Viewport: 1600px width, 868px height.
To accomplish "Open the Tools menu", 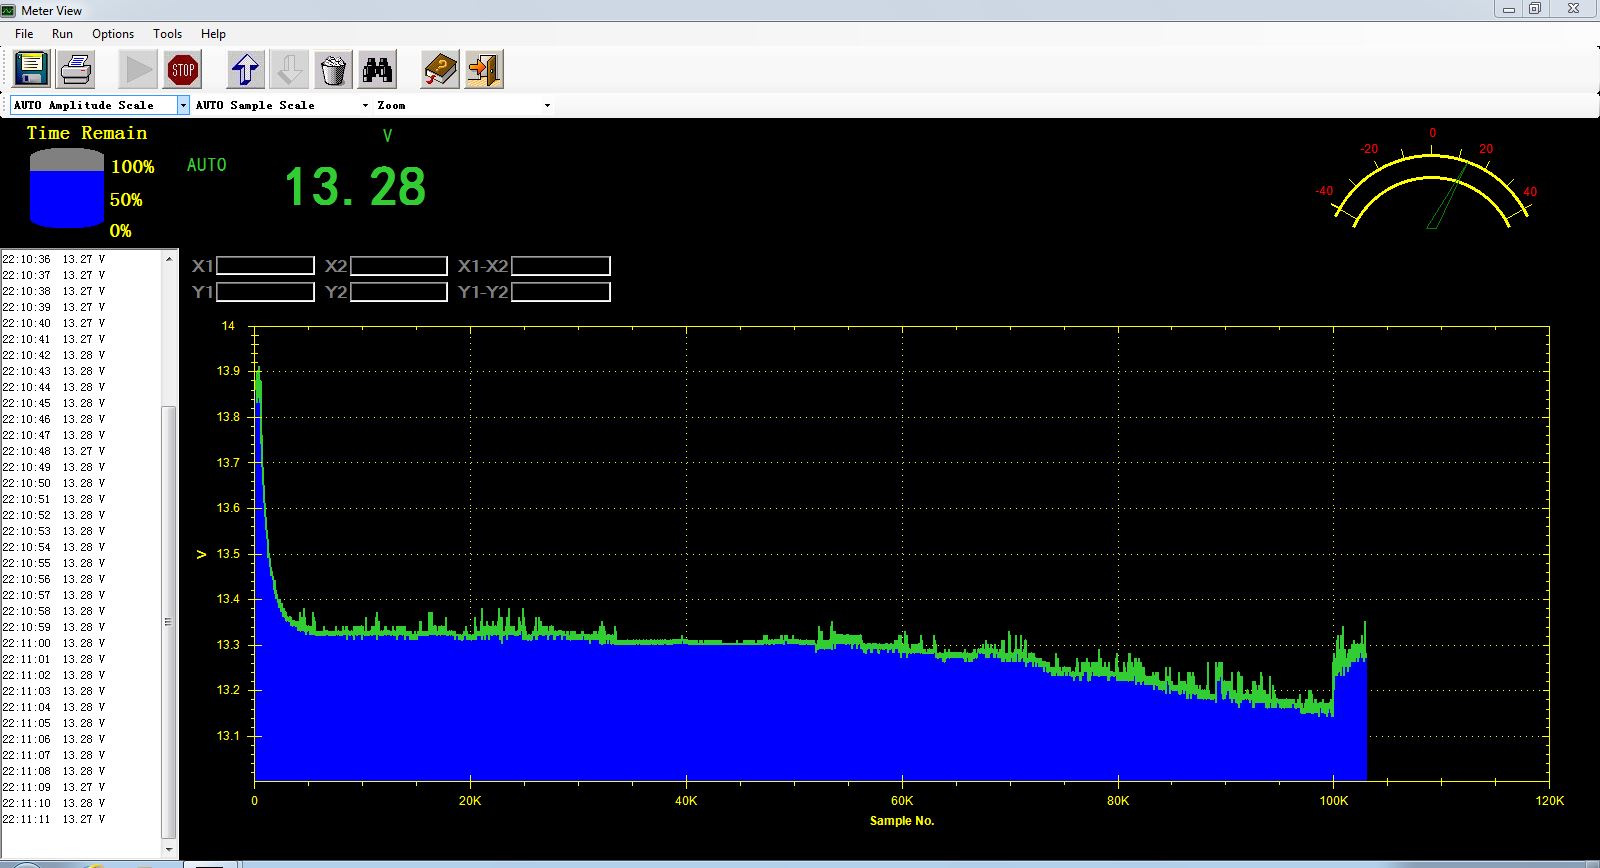I will [167, 34].
